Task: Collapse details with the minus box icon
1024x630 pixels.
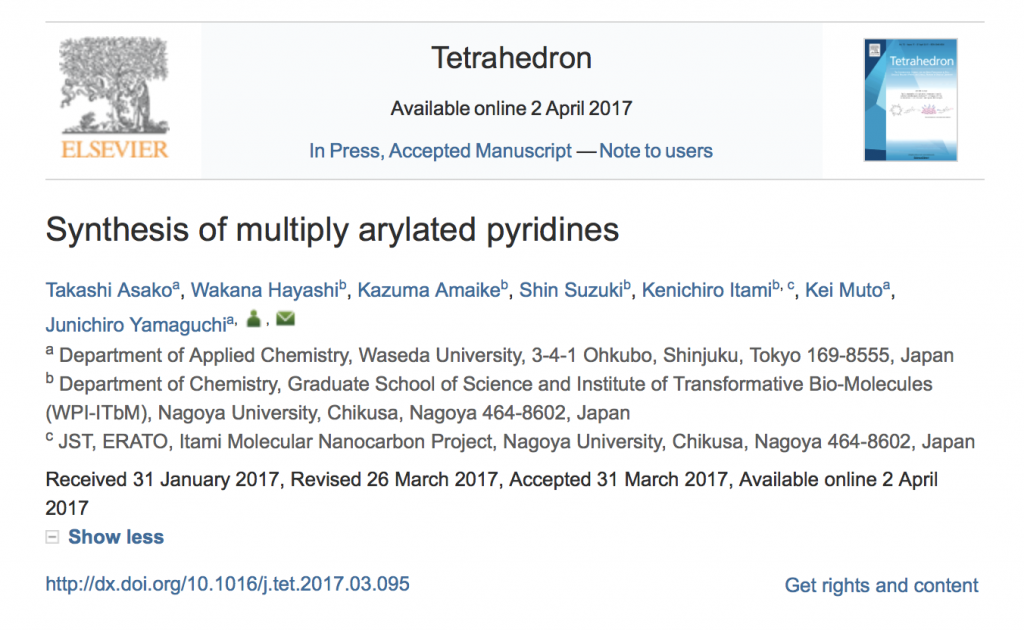Action: click(x=52, y=537)
